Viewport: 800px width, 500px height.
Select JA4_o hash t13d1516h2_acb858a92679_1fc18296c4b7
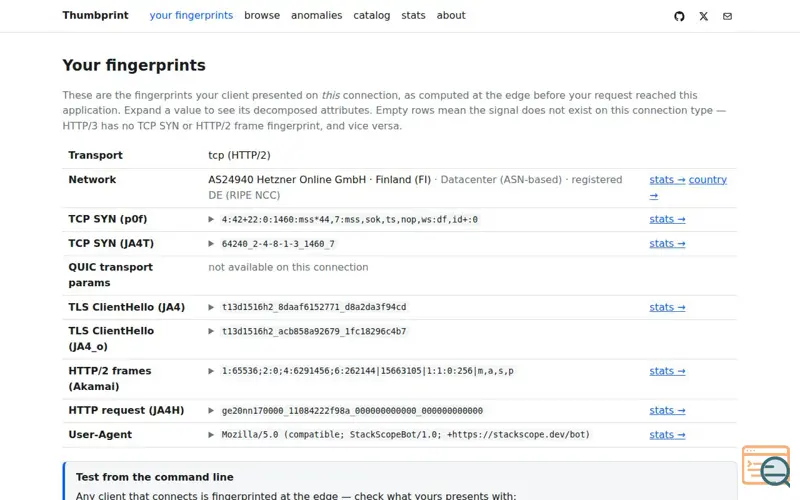pos(314,331)
